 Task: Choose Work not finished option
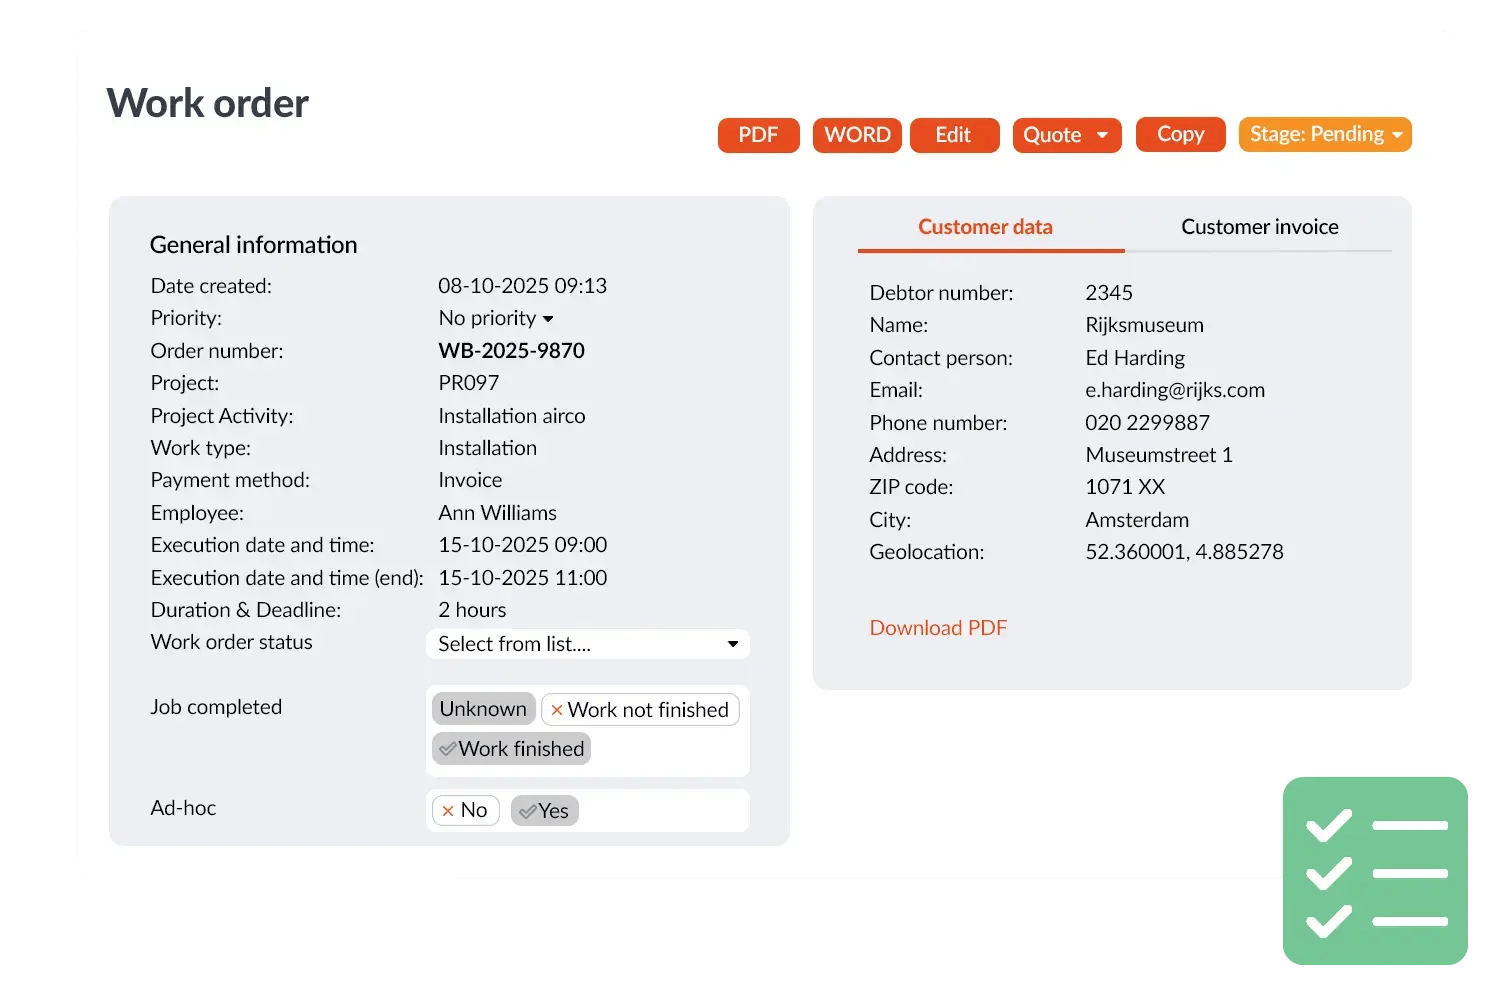tap(640, 710)
